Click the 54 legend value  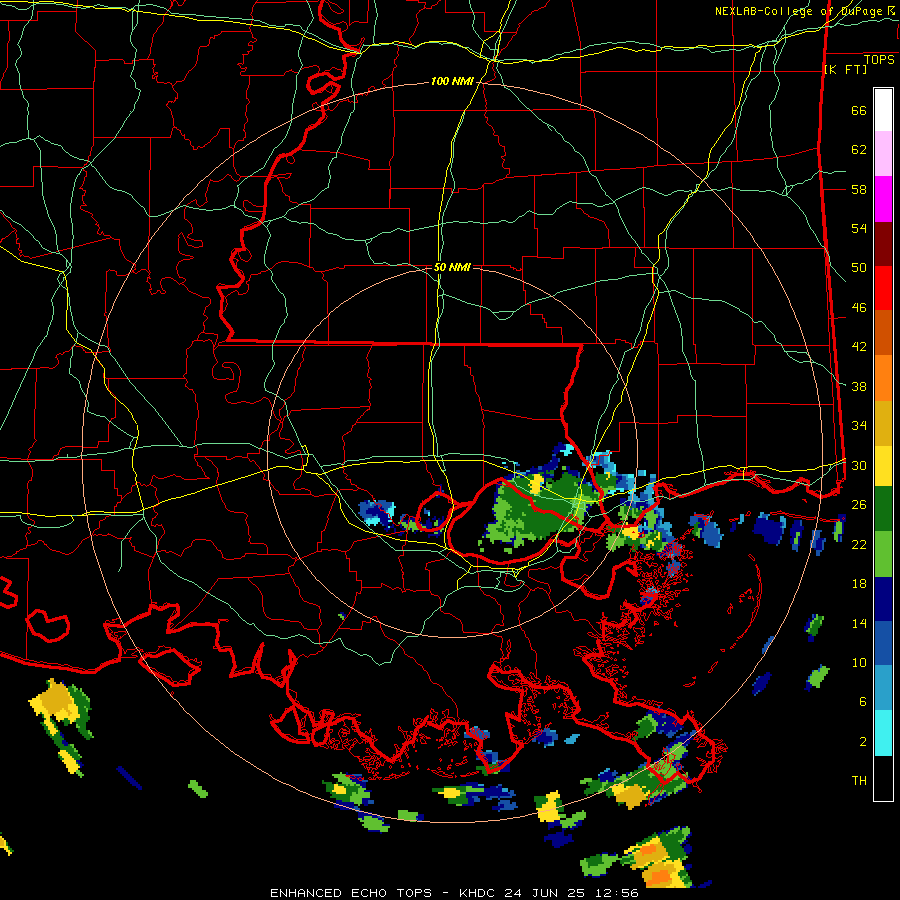[x=859, y=228]
